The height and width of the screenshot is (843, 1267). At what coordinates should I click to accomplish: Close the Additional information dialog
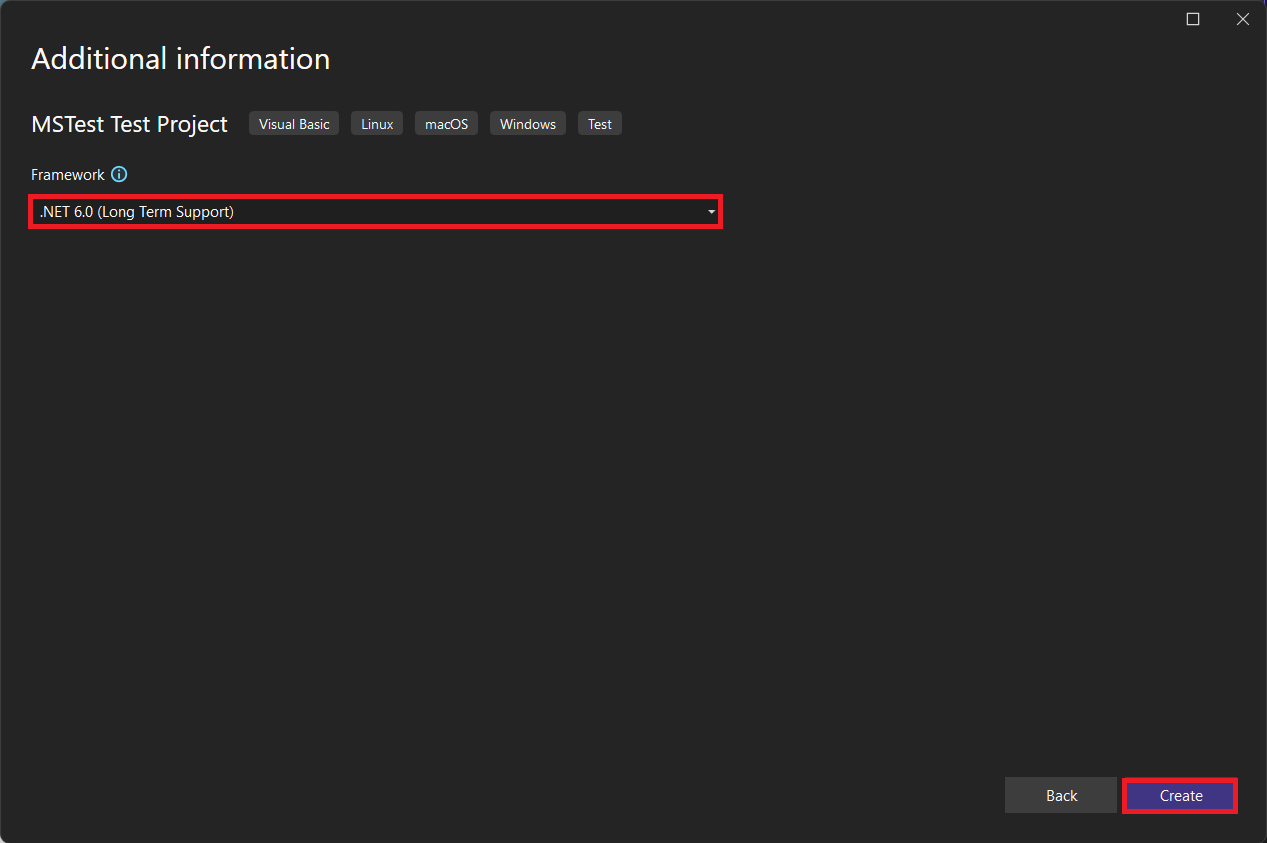tap(1242, 19)
